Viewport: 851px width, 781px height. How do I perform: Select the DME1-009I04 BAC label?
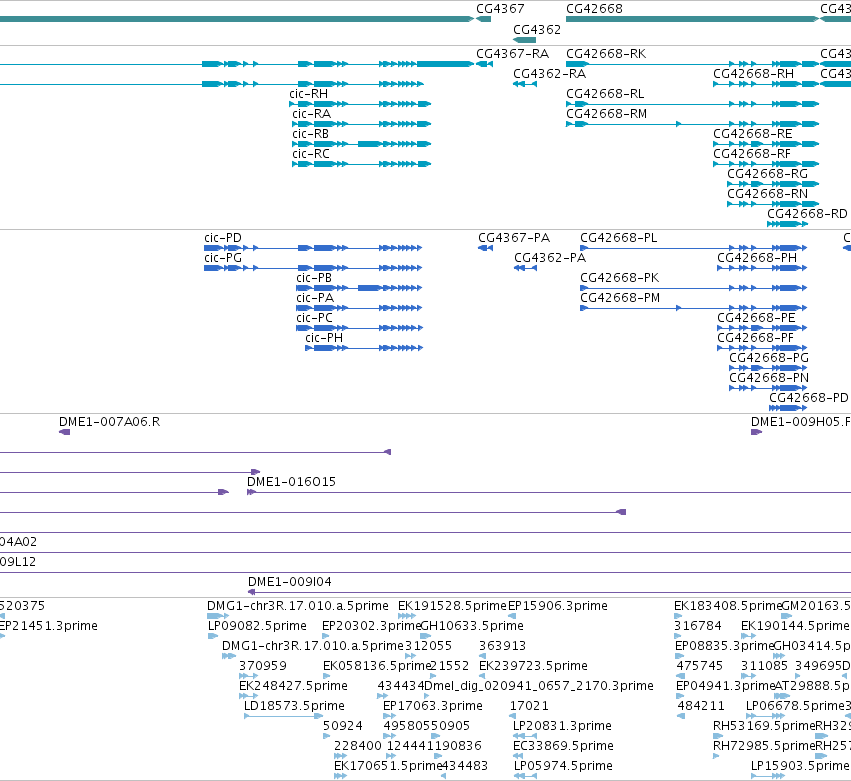289,582
